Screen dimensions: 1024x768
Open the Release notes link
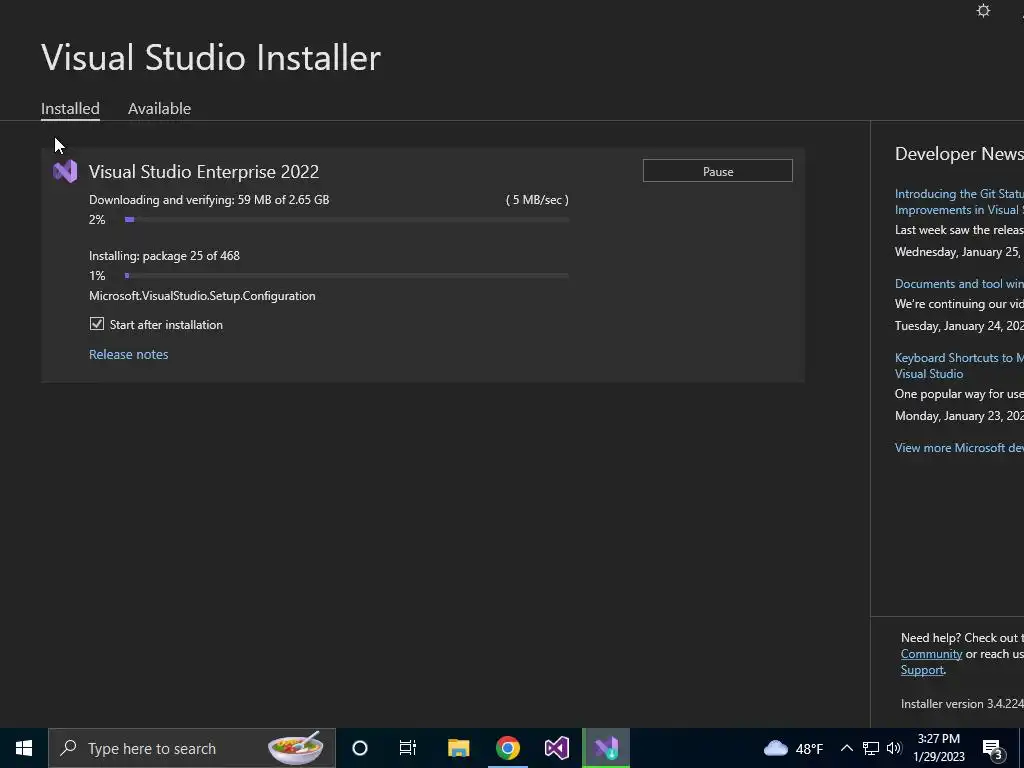[129, 354]
